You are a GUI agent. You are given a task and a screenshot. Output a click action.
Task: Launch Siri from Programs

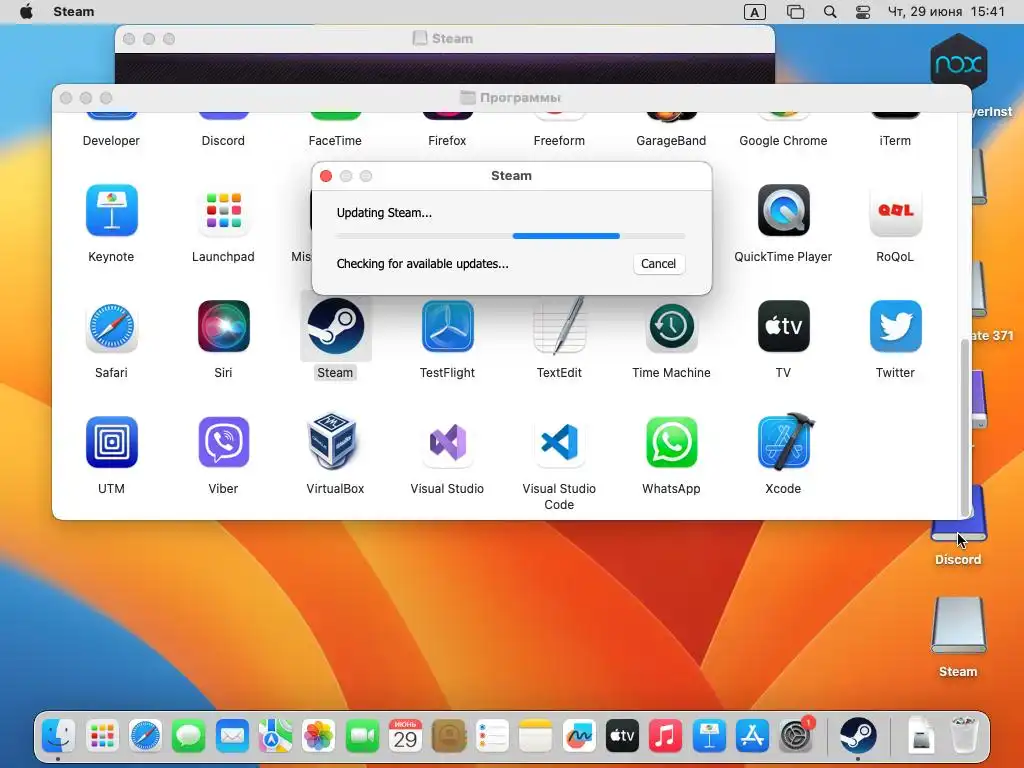pyautogui.click(x=223, y=327)
